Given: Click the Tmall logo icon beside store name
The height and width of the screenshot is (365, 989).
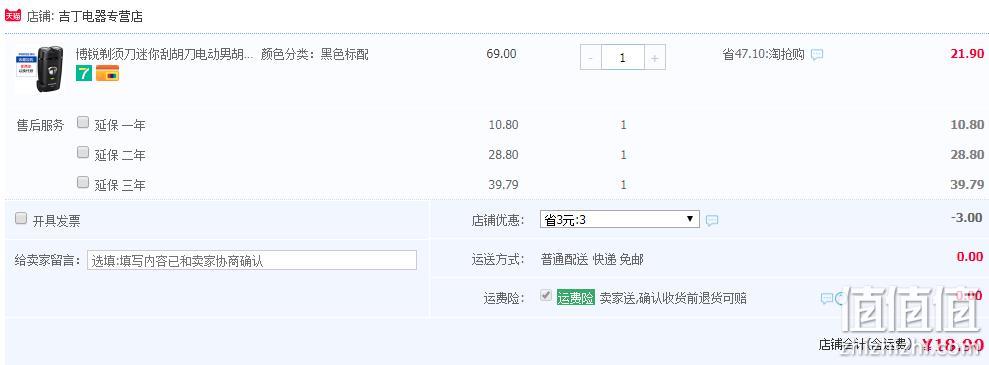Looking at the screenshot, I should (x=13, y=15).
